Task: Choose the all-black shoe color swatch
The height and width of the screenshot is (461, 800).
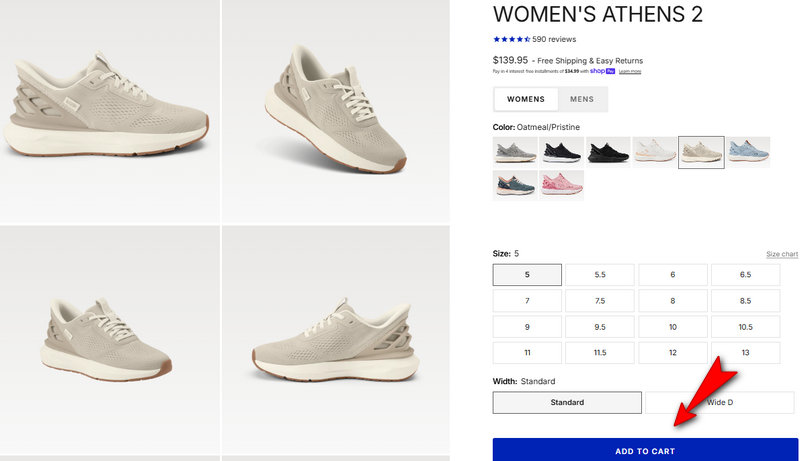Action: click(x=608, y=151)
